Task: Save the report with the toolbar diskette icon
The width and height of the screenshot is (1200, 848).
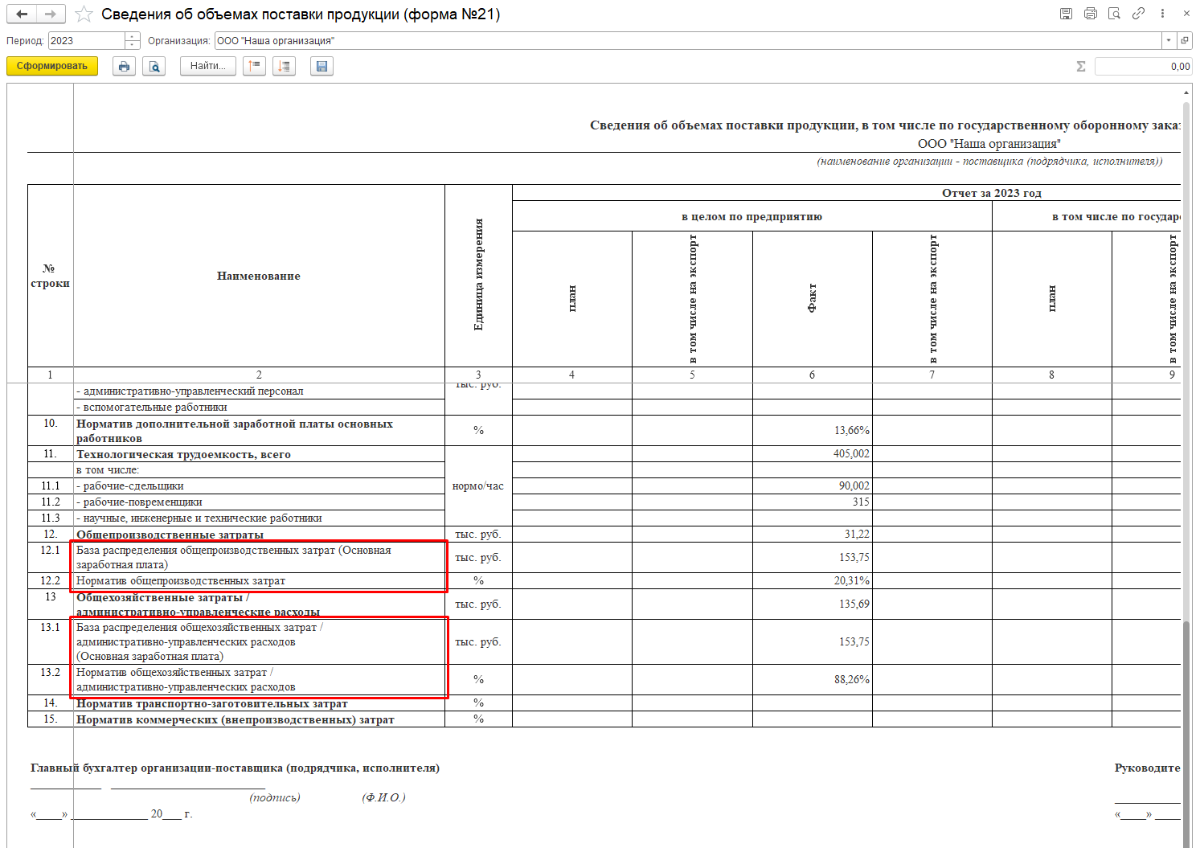Action: point(321,66)
